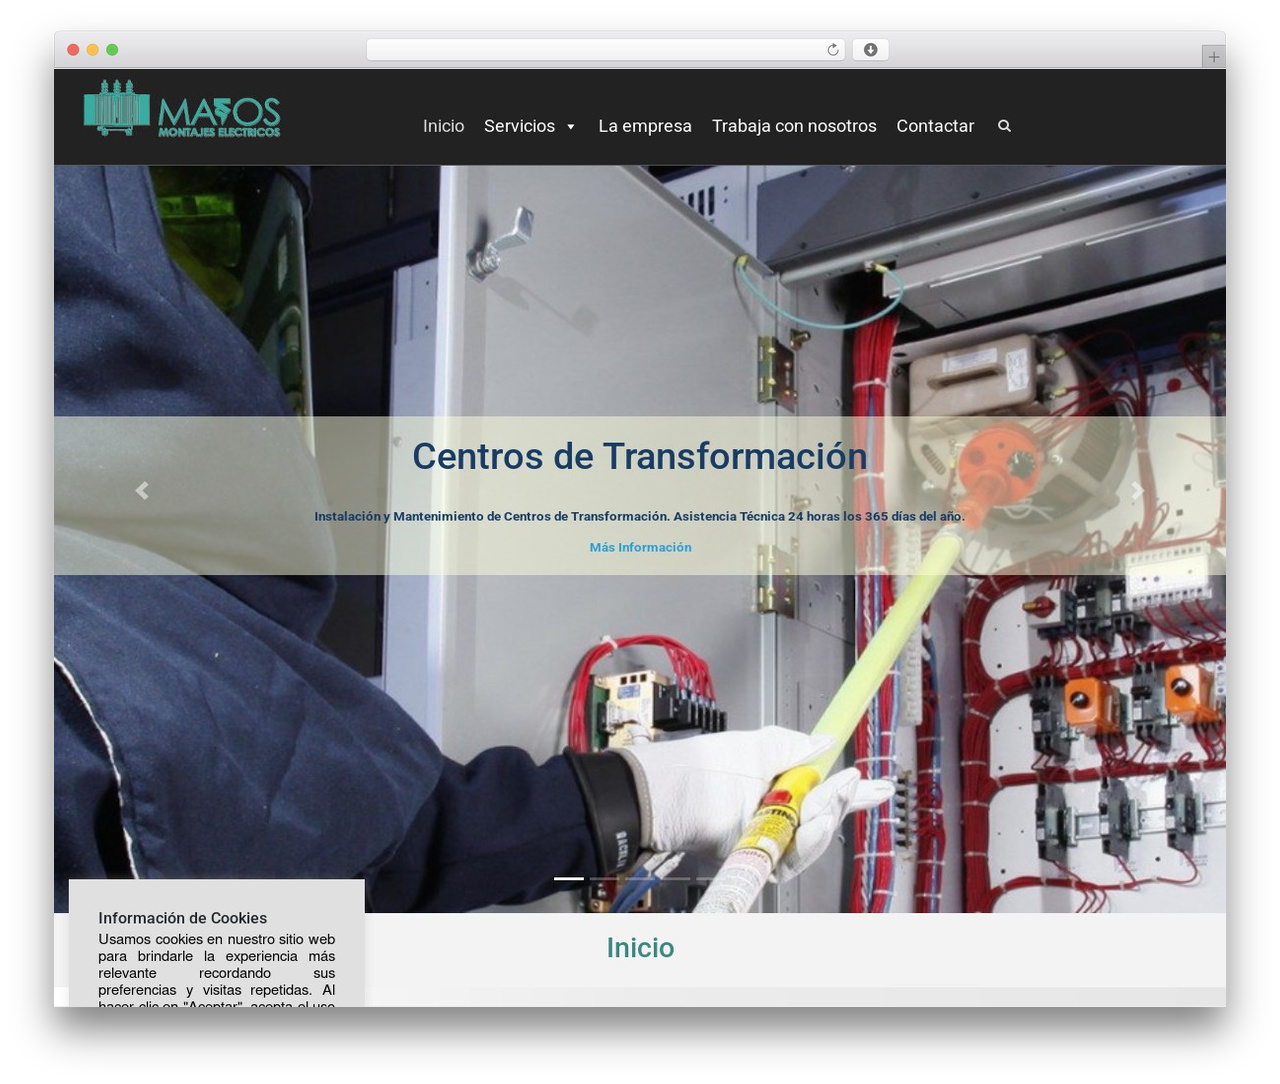
Task: Go to the Inicio menu item
Action: pos(443,126)
